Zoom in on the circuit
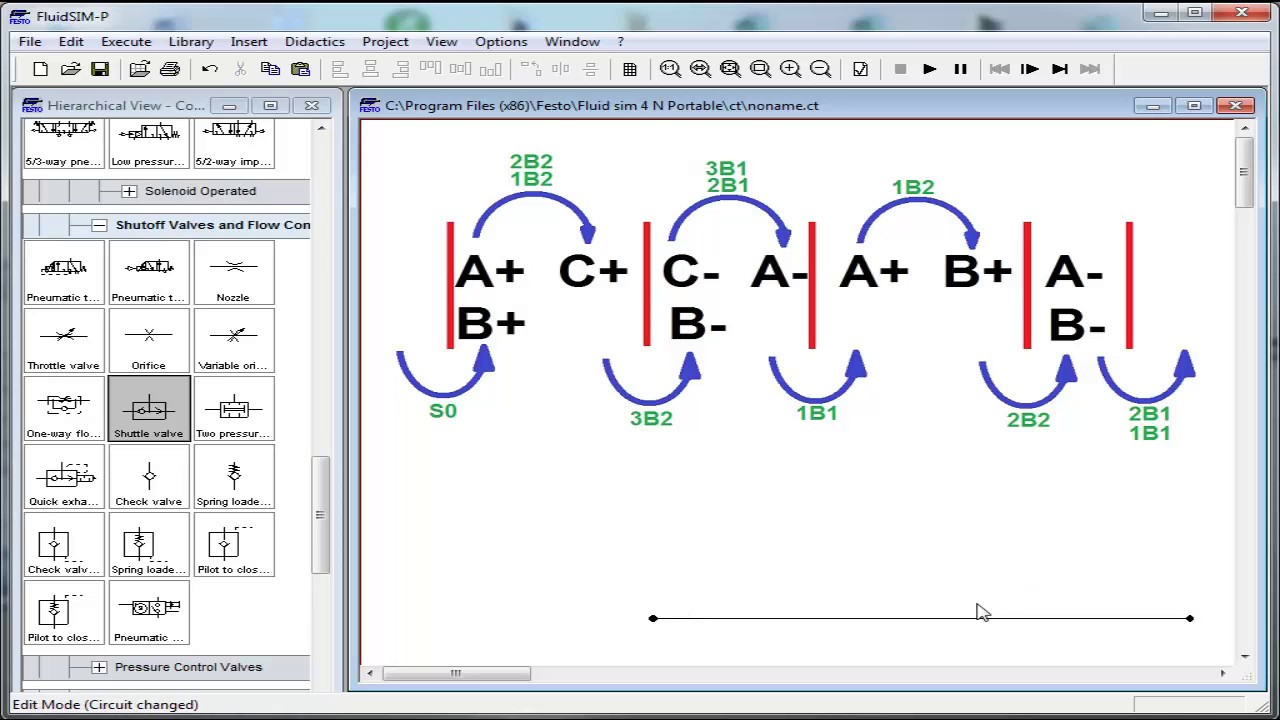This screenshot has width=1280, height=720. [790, 69]
